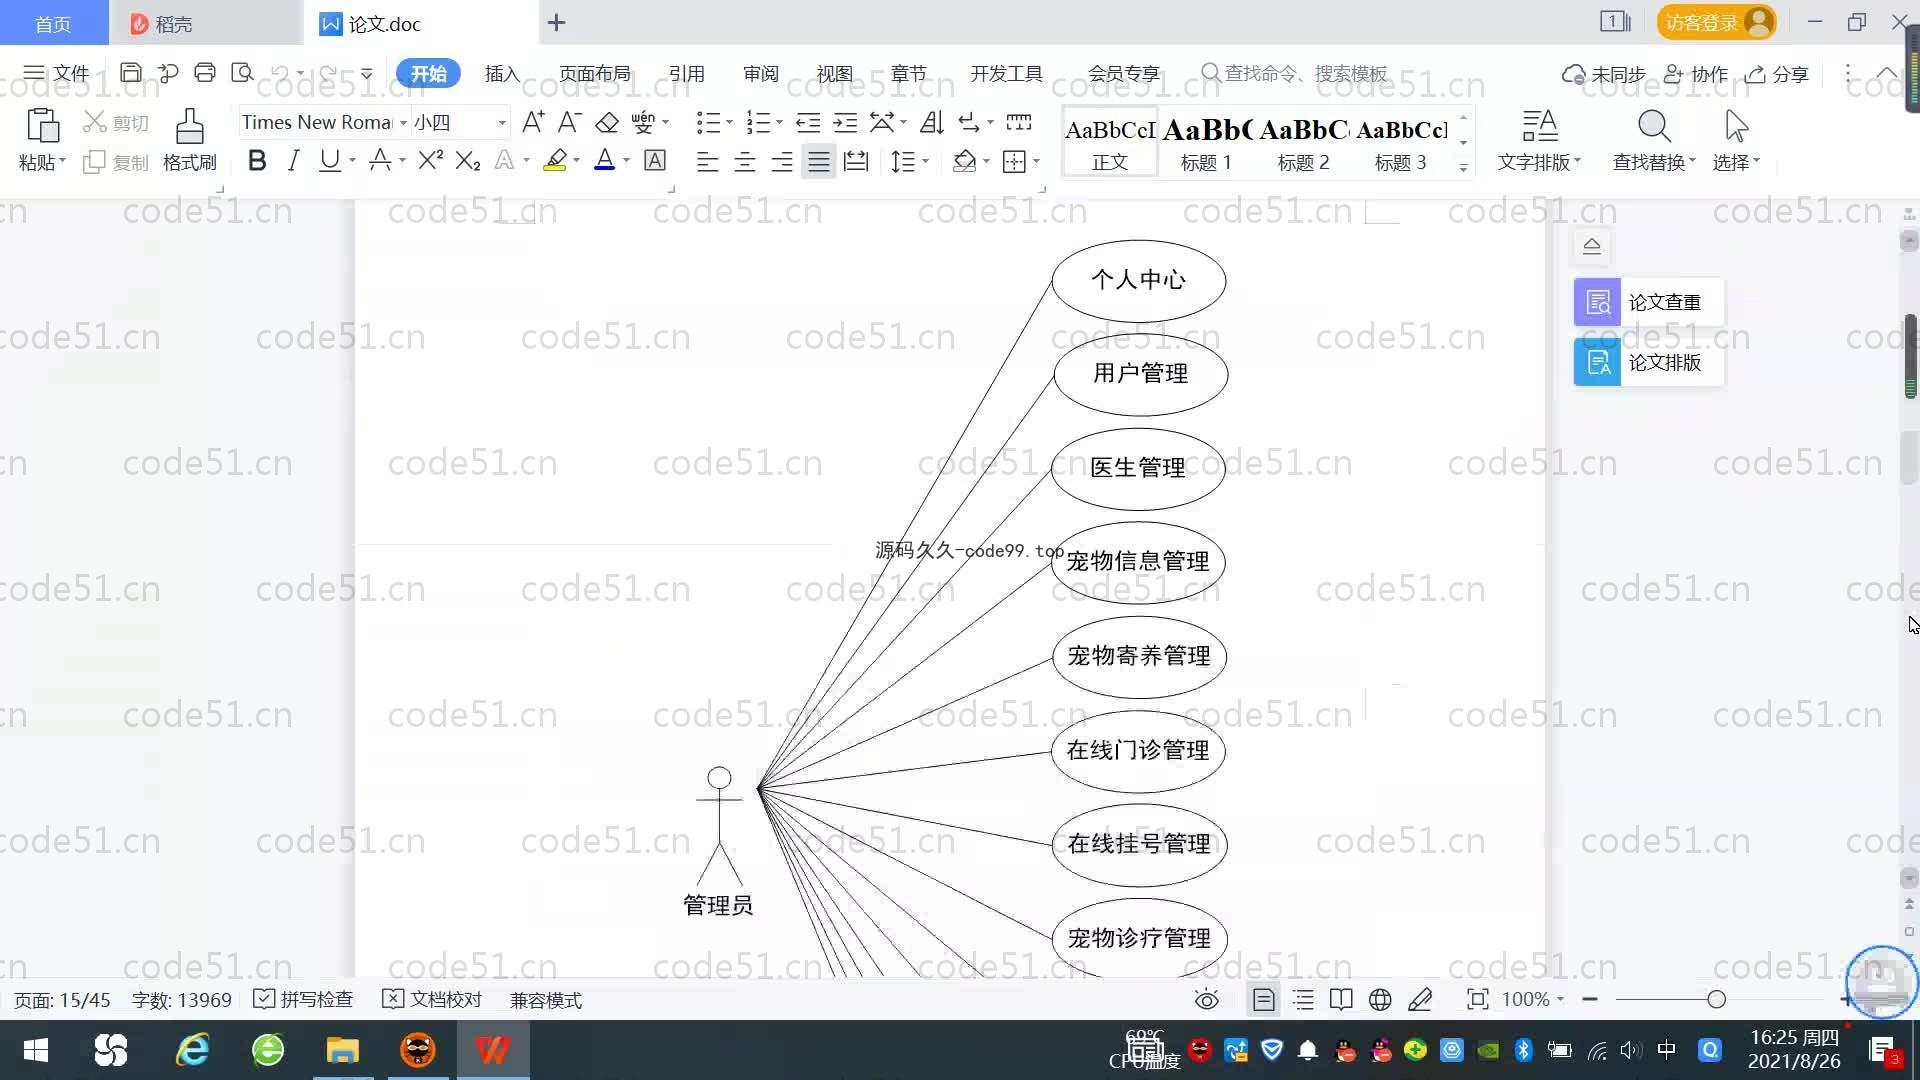1920x1080 pixels.
Task: Toggle document proofreading in status bar
Action: click(432, 1000)
